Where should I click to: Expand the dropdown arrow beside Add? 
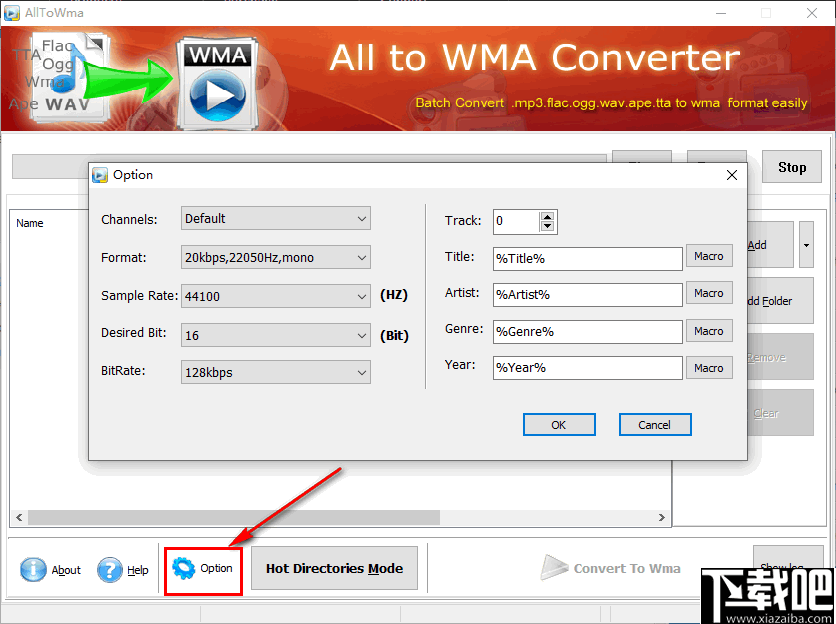805,244
